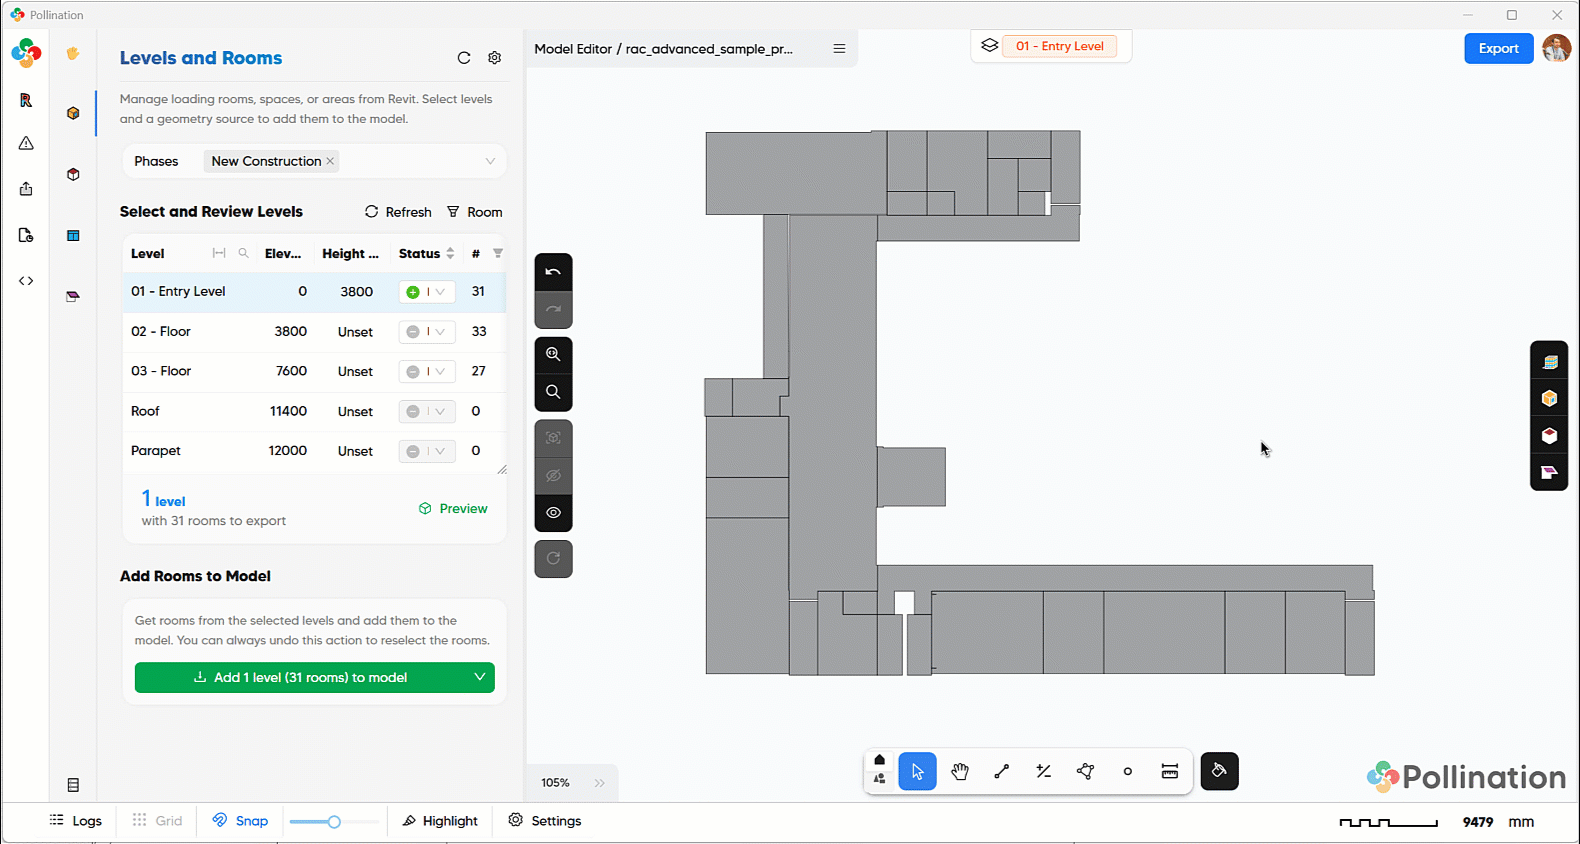Toggle the Grid display option
The image size is (1580, 844).
[x=157, y=821]
